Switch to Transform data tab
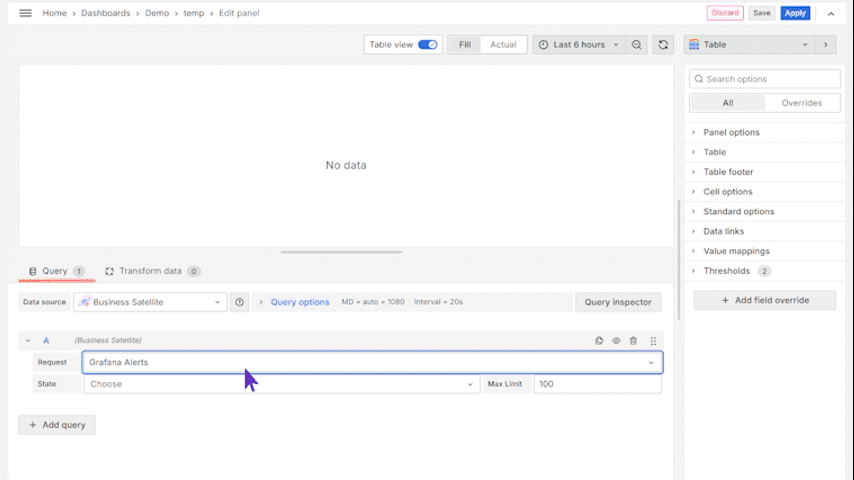The height and width of the screenshot is (480, 854). pyautogui.click(x=152, y=271)
